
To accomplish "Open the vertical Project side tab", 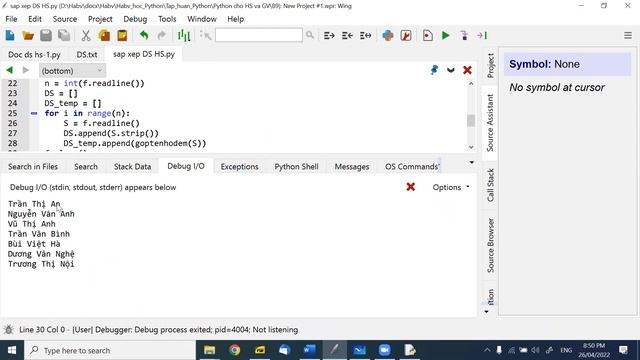I will tap(490, 66).
